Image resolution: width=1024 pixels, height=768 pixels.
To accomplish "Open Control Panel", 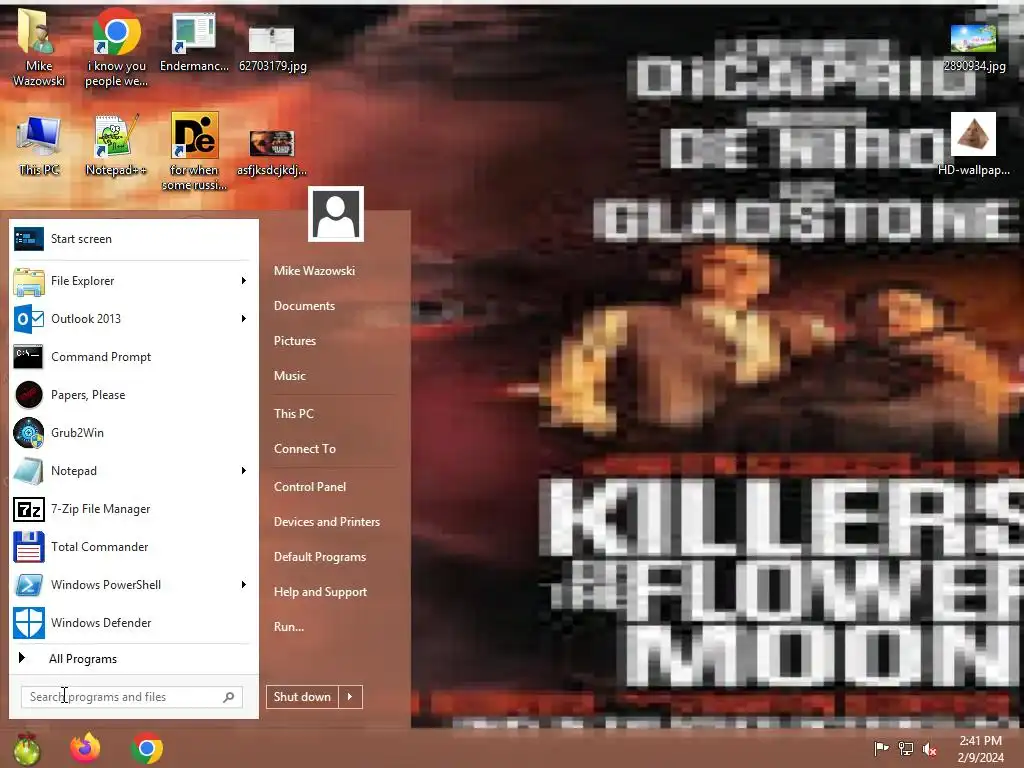I will tap(310, 487).
